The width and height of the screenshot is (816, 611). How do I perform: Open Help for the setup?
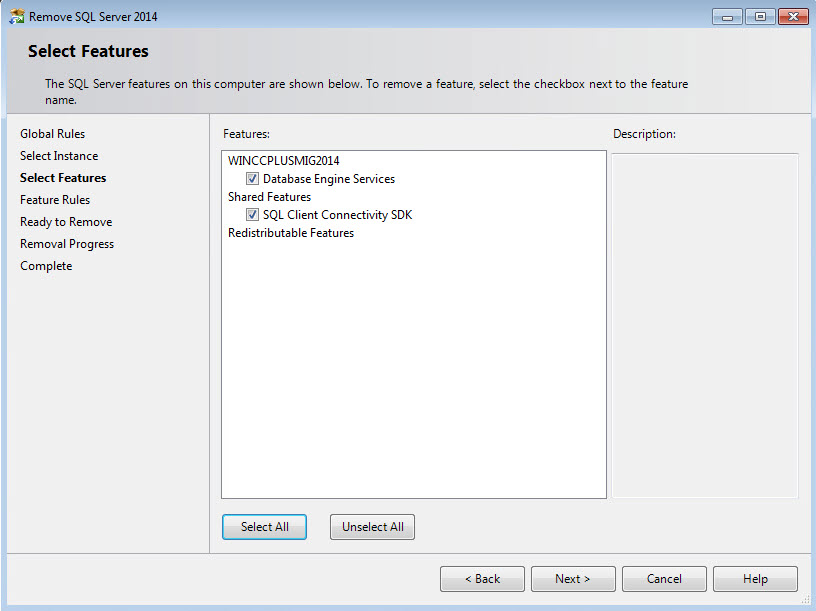[755, 579]
